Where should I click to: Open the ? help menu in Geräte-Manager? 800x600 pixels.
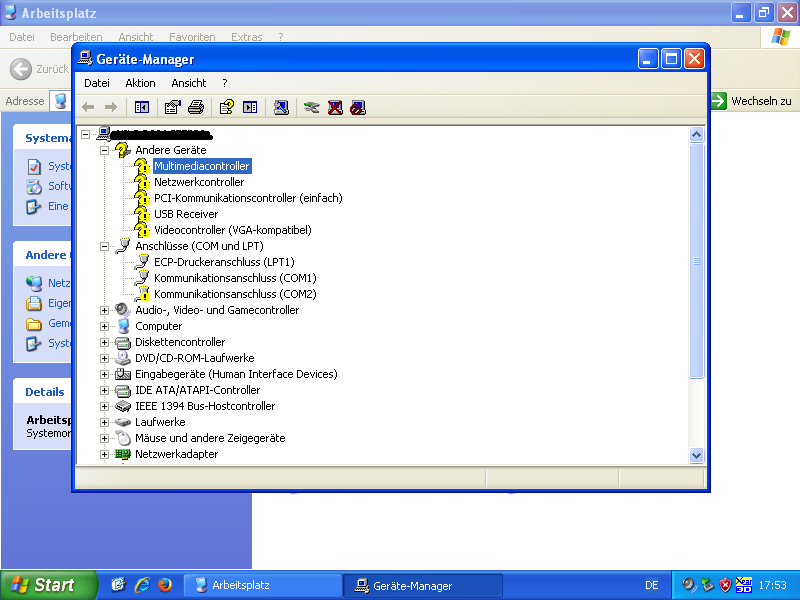[225, 83]
